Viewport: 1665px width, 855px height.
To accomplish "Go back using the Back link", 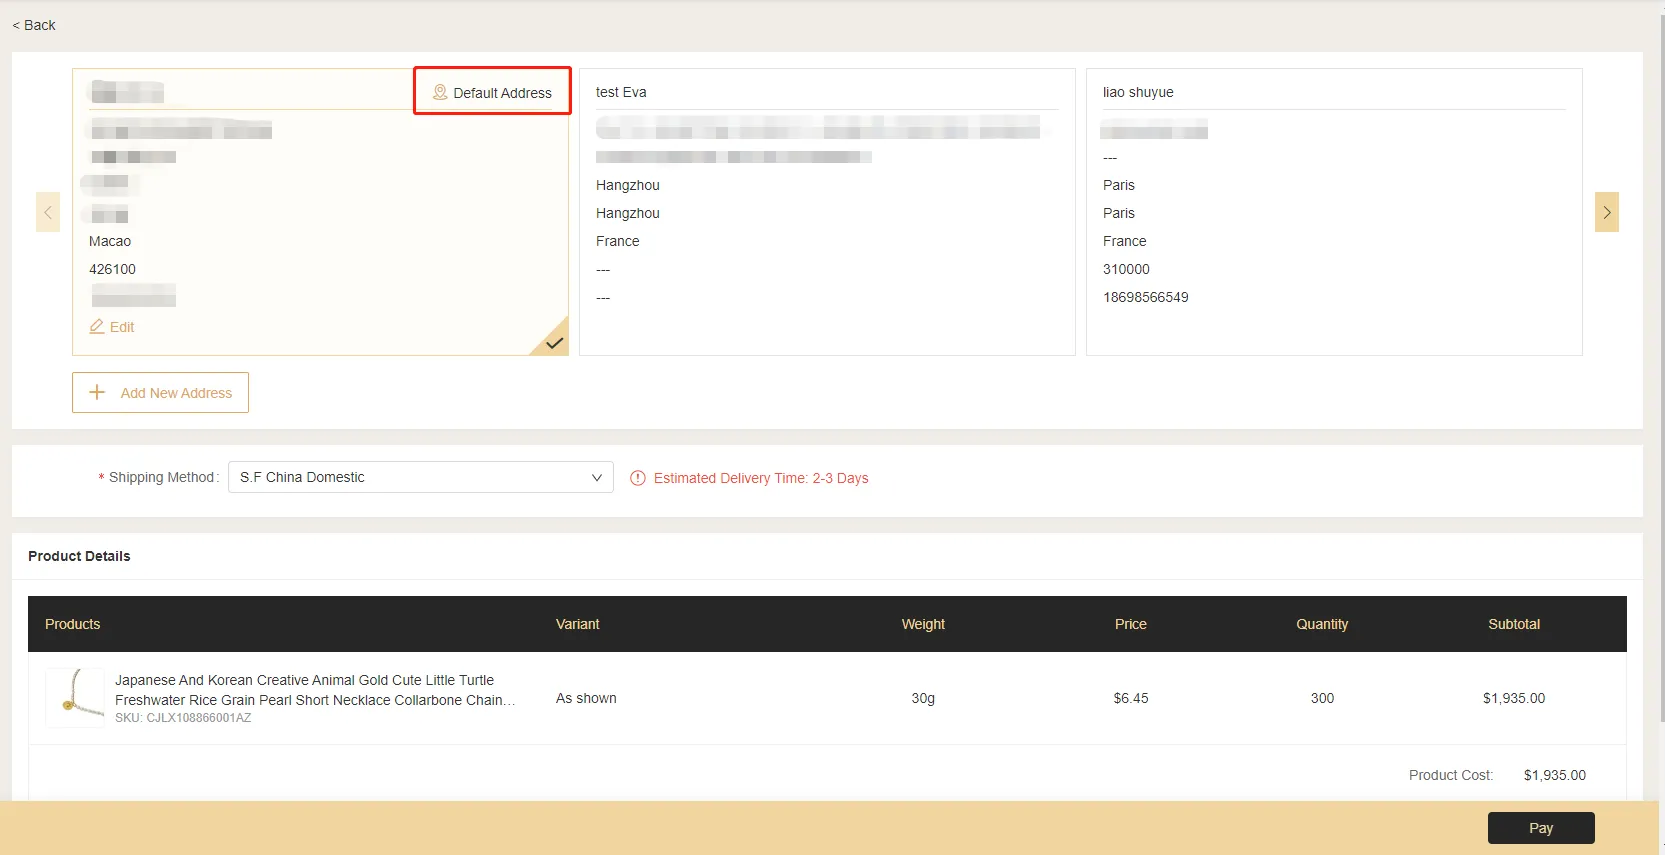I will 34,25.
